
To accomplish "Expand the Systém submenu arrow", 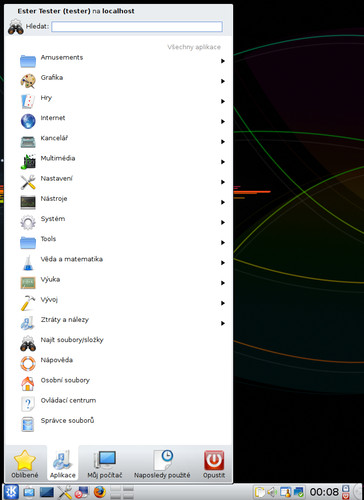I will [x=223, y=223].
